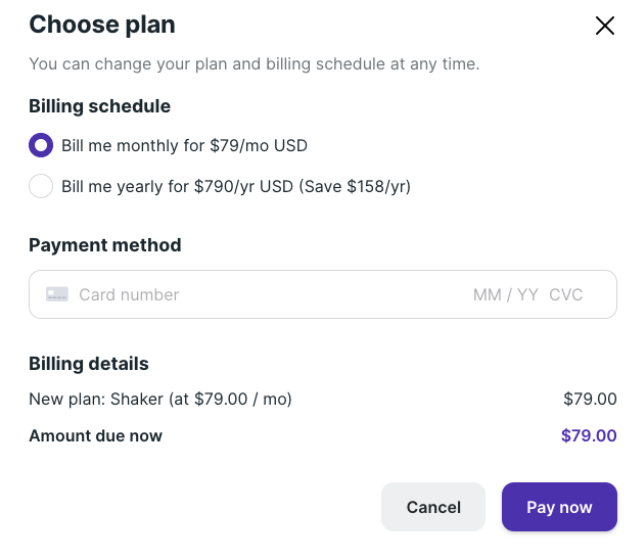Select the monthly billing radio button
Screen dimensions: 640x552
pos(41,146)
